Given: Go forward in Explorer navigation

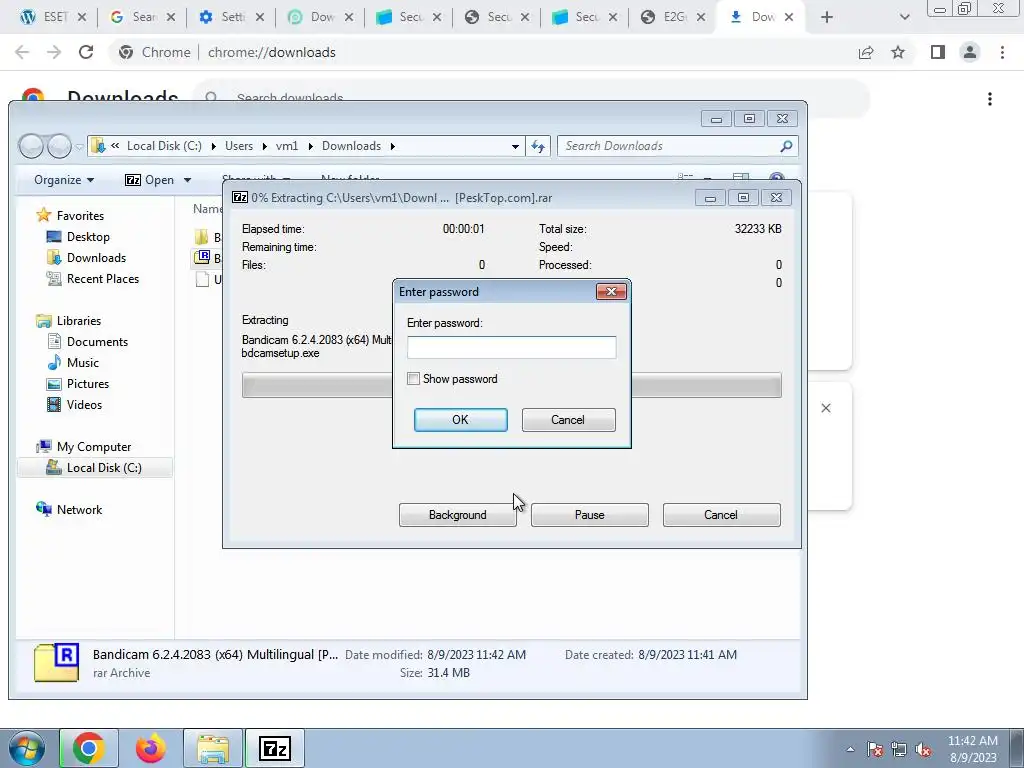Looking at the screenshot, I should [x=59, y=146].
